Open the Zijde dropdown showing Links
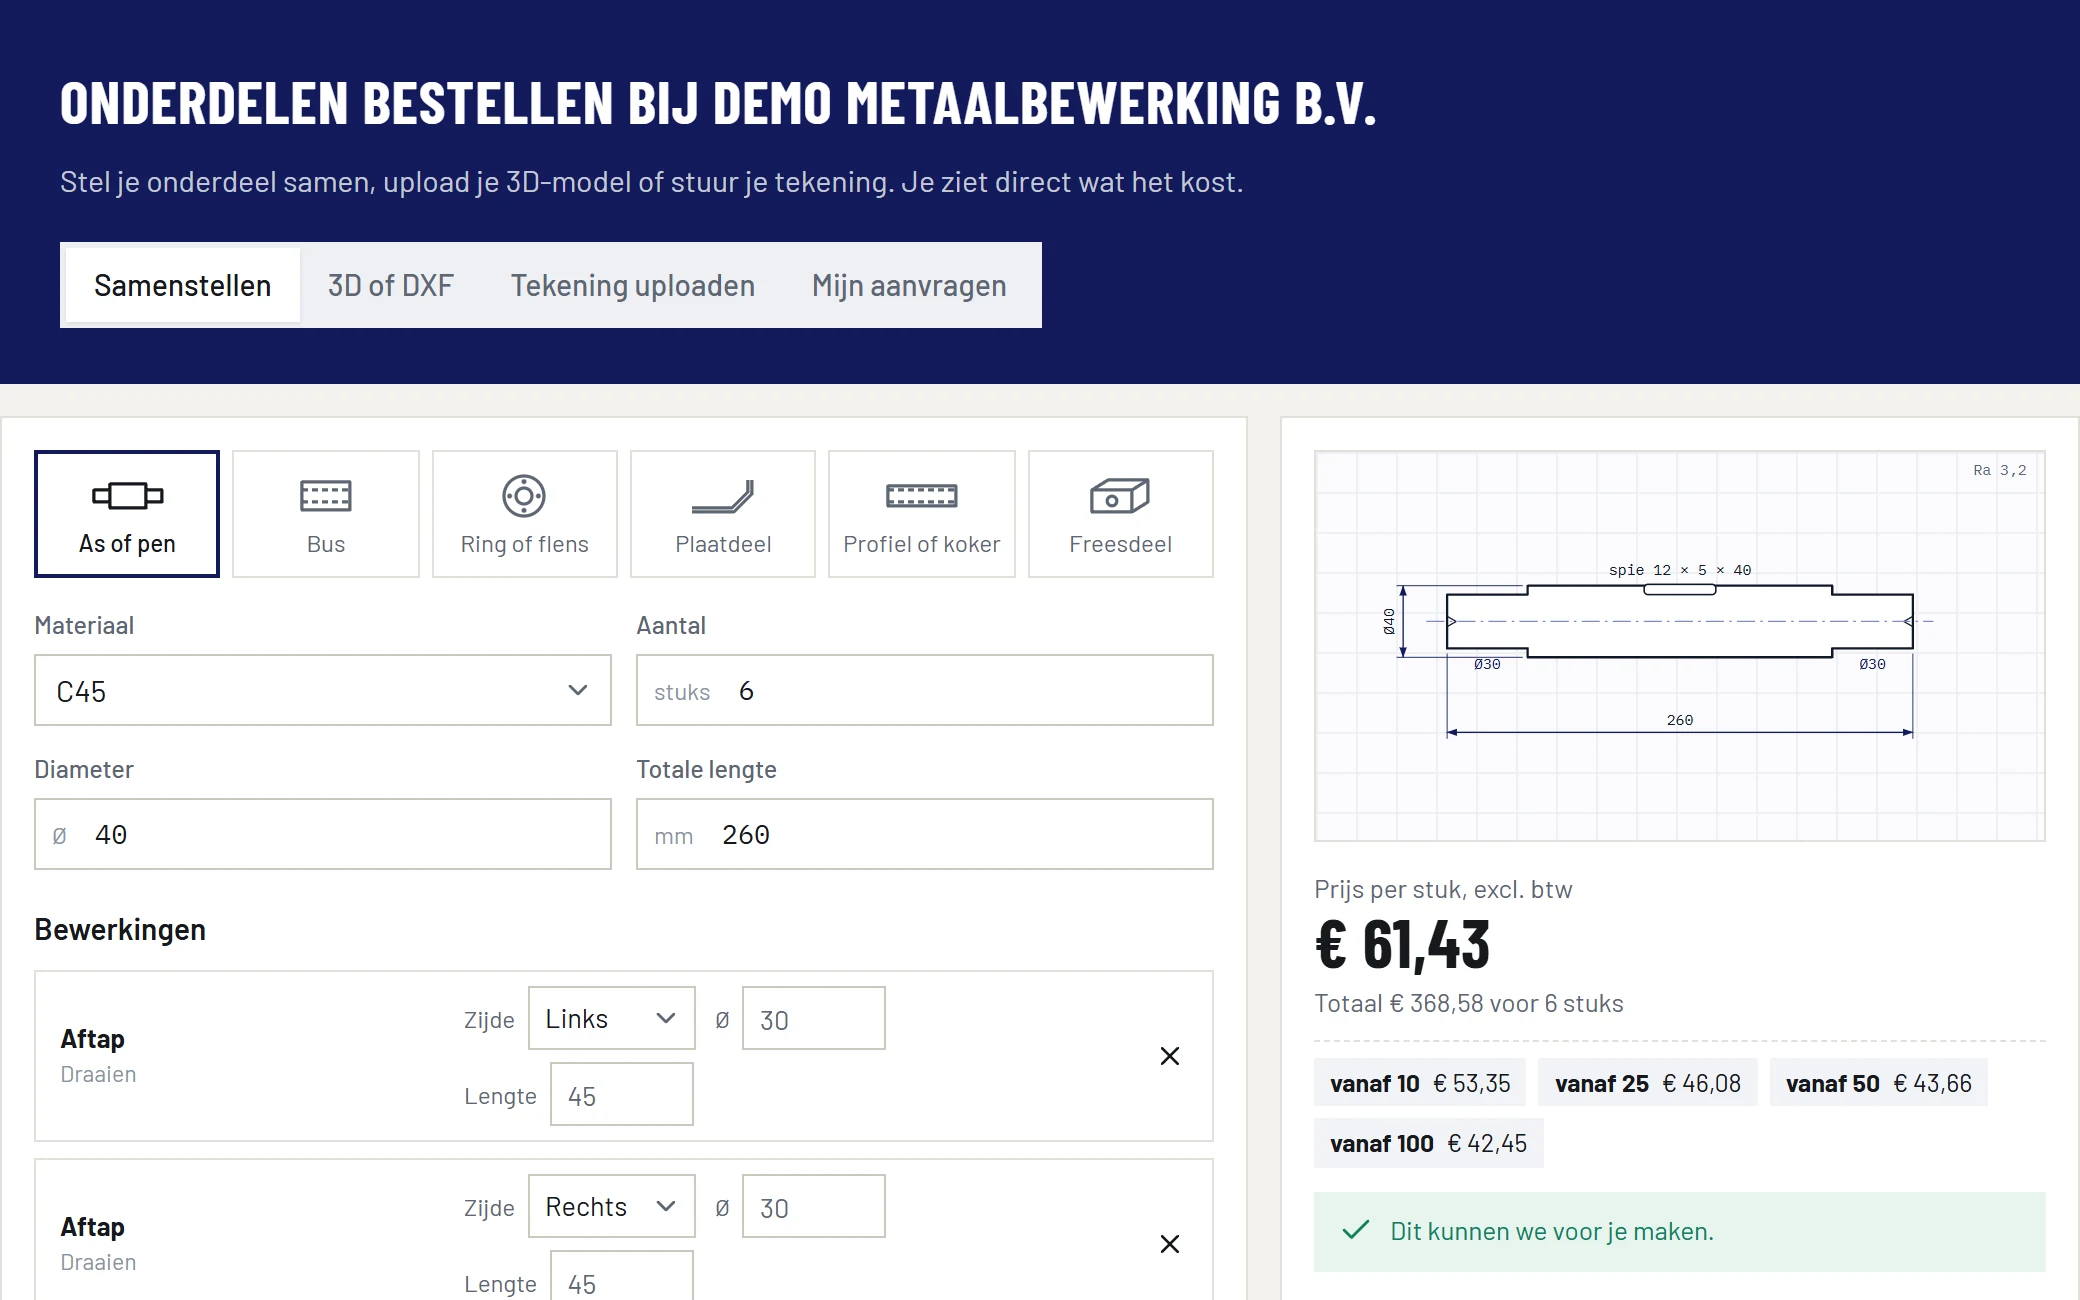This screenshot has width=2080, height=1300. coord(612,1018)
